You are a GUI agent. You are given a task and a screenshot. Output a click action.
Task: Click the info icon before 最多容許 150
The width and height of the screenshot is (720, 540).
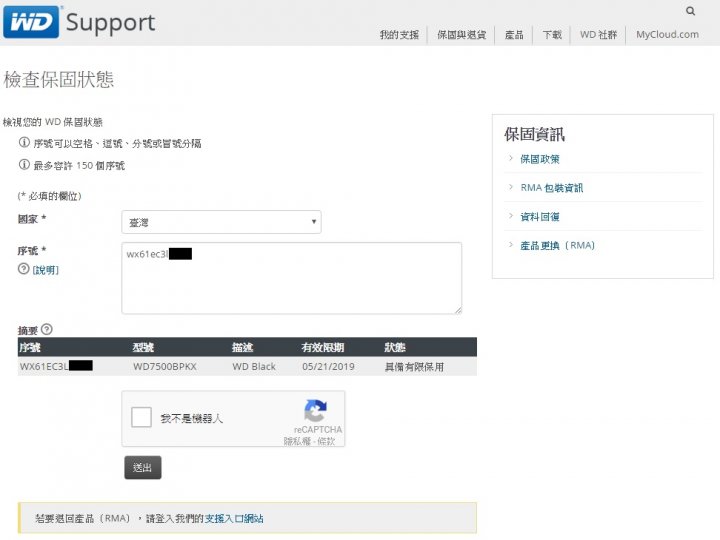(24, 164)
